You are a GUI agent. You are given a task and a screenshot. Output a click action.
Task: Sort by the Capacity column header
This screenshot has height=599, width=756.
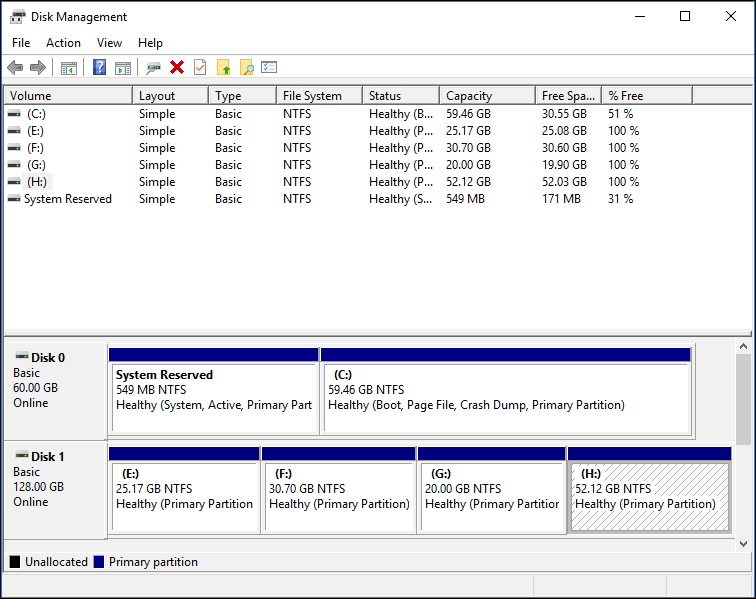pos(487,95)
